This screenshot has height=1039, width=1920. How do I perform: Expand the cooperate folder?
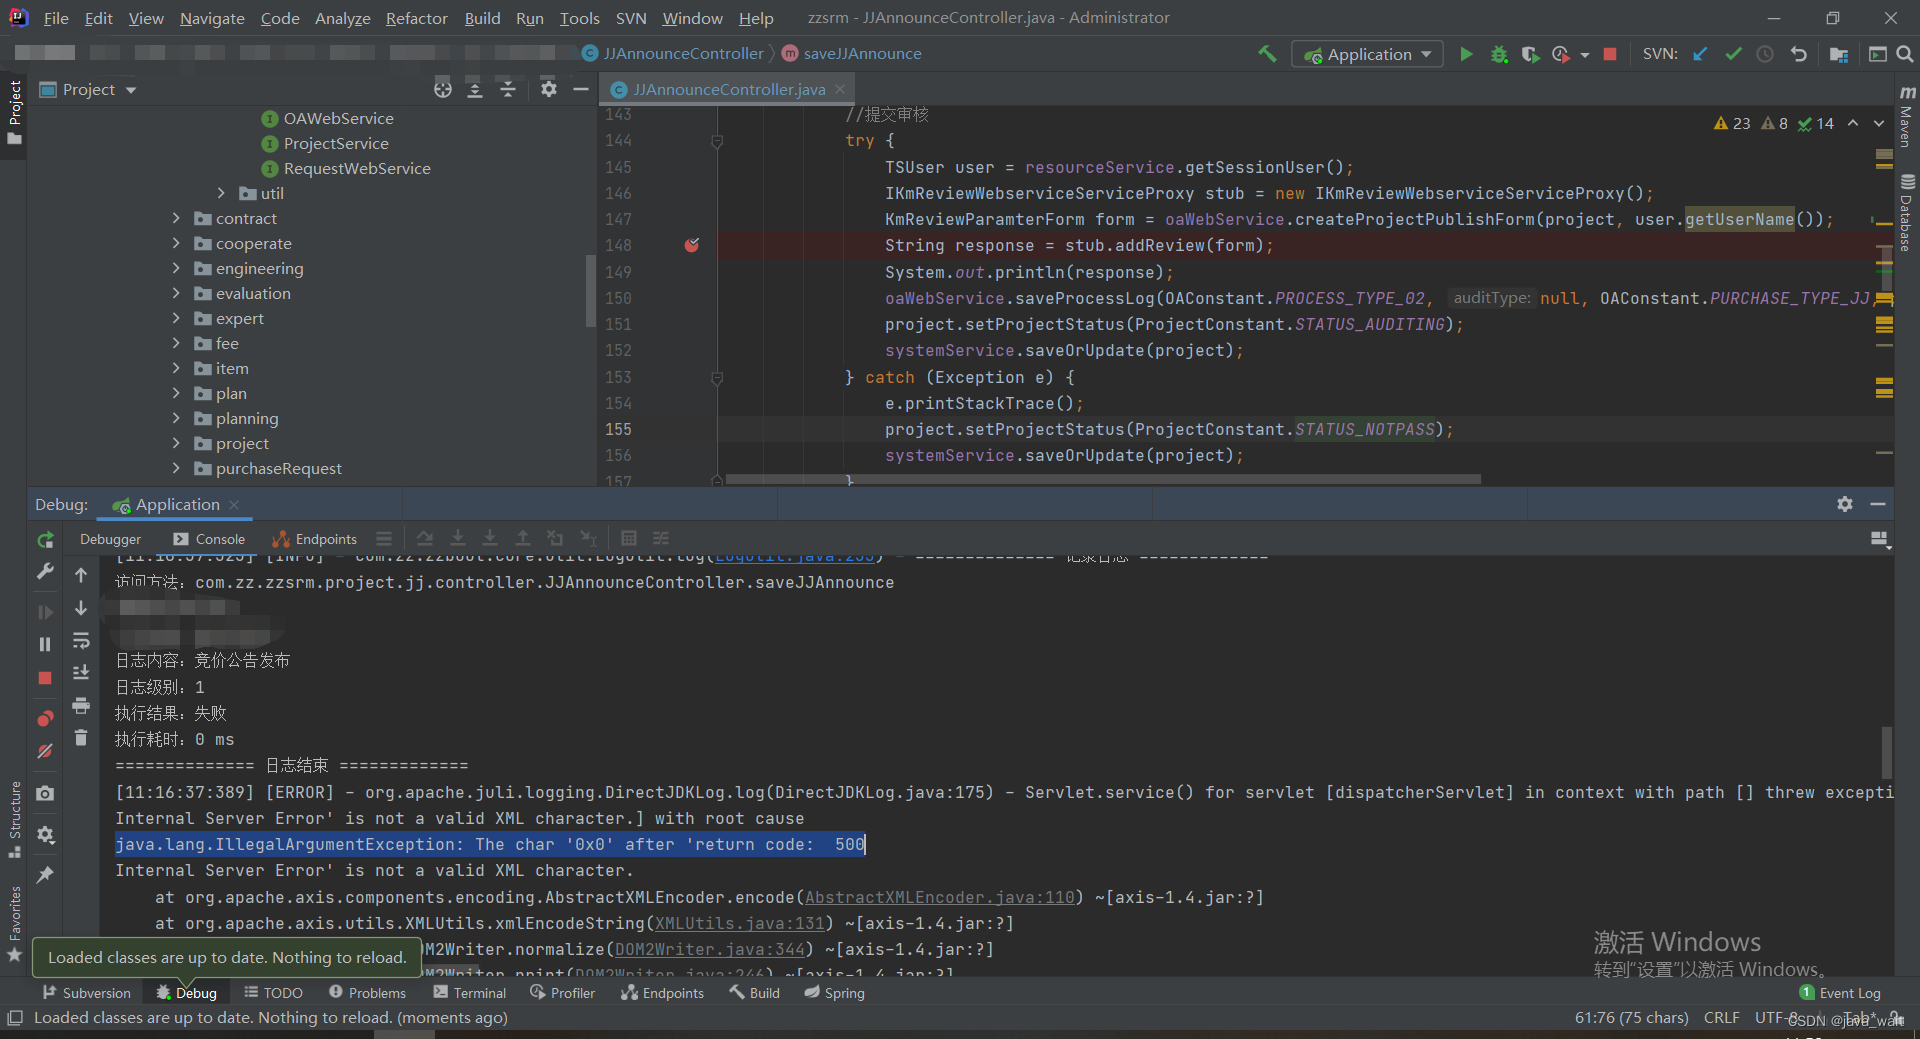coord(177,243)
